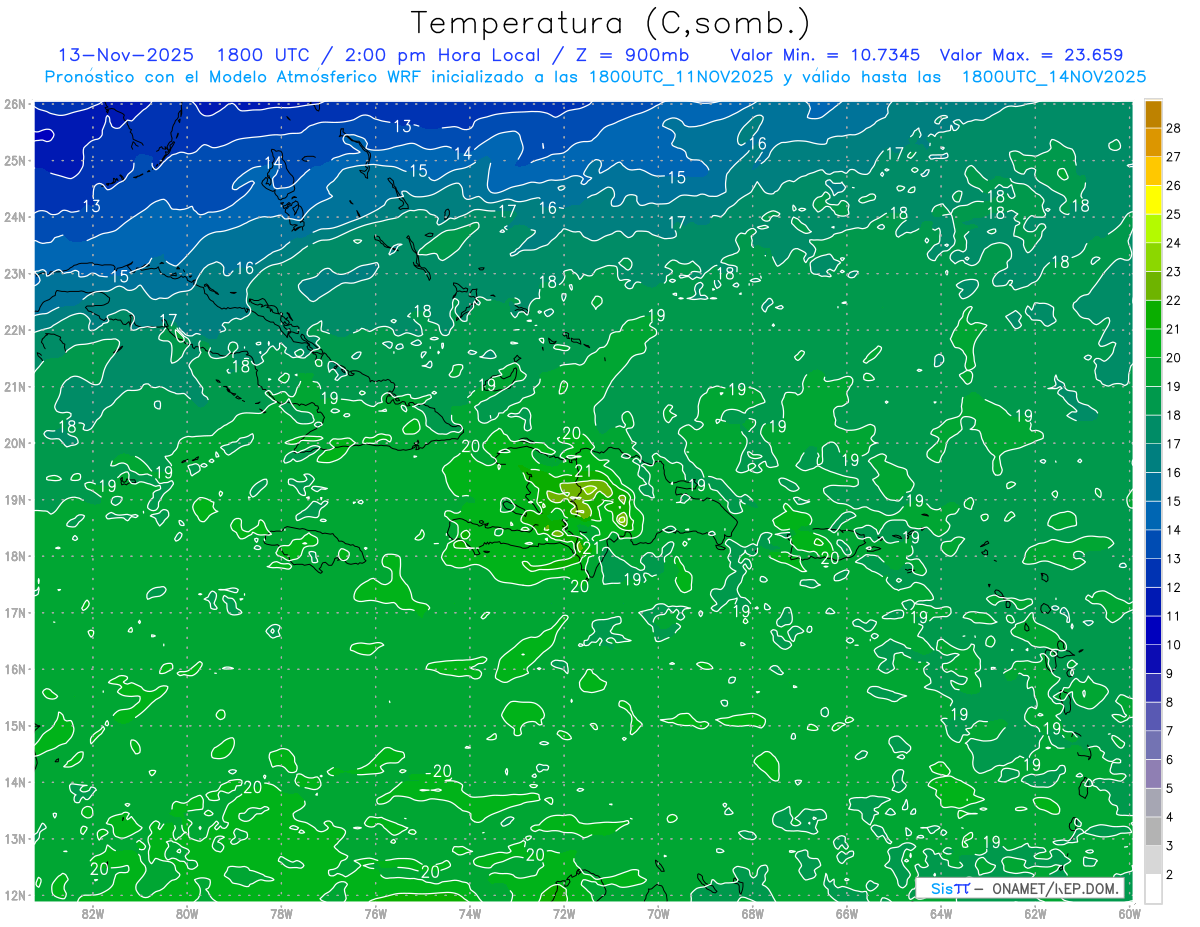Click the yellow swatch above '25' on the color scale
This screenshot has width=1200, height=927.
tap(1153, 200)
